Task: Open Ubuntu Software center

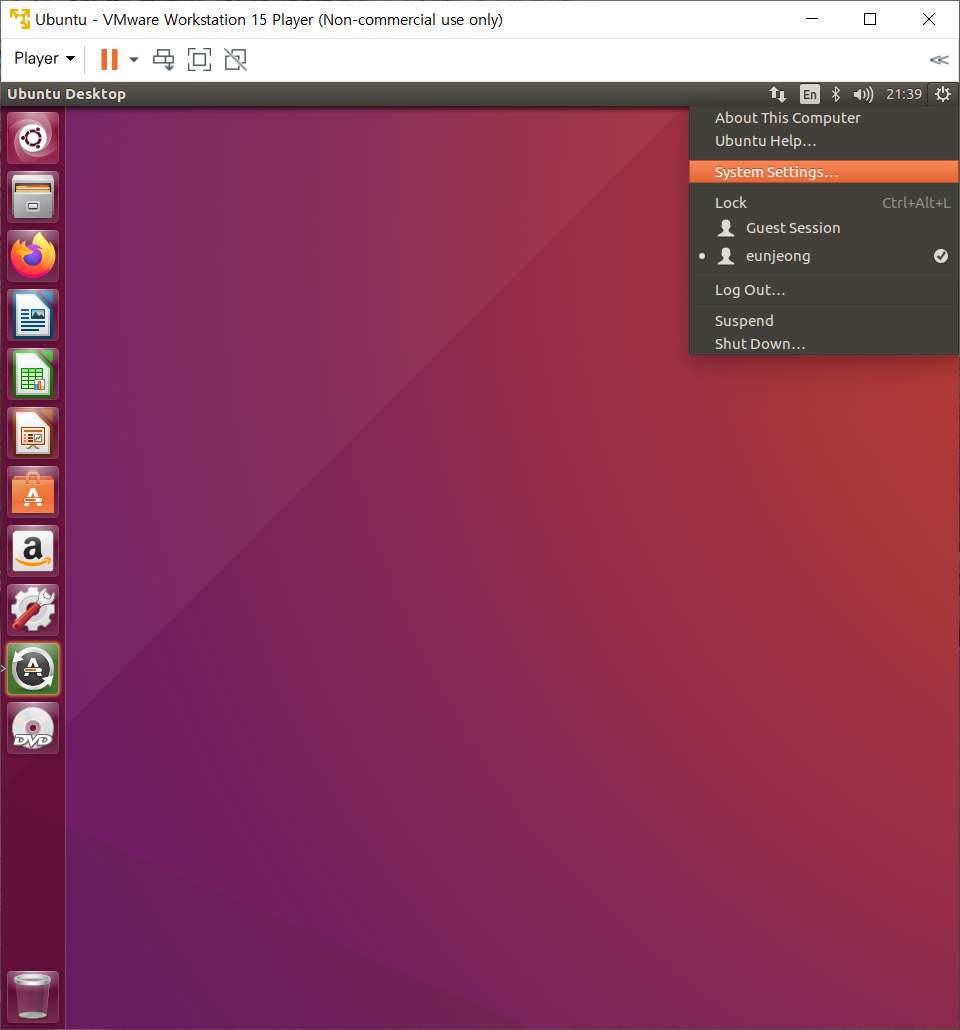Action: click(33, 493)
